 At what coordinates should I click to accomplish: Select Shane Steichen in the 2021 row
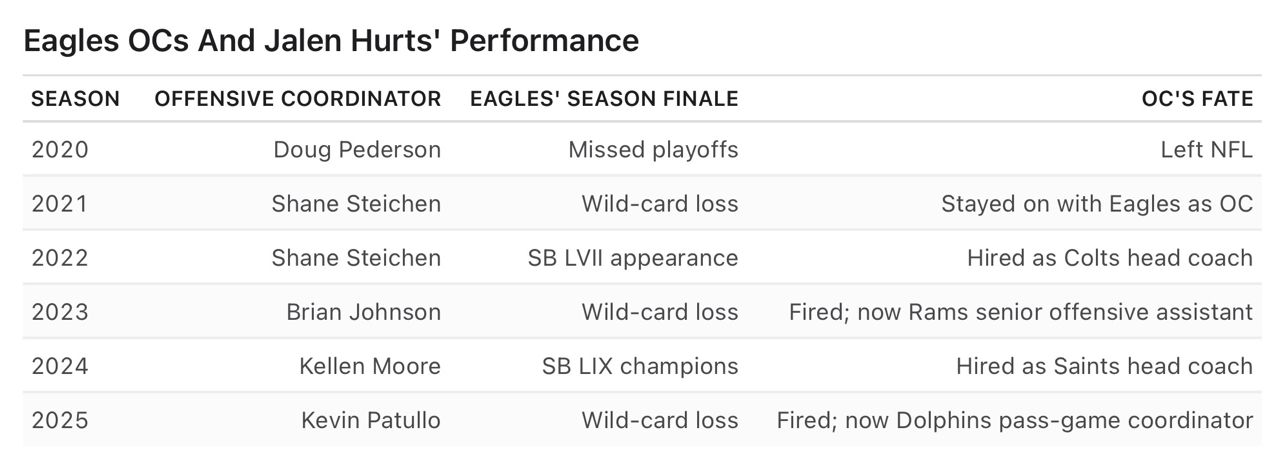(355, 204)
